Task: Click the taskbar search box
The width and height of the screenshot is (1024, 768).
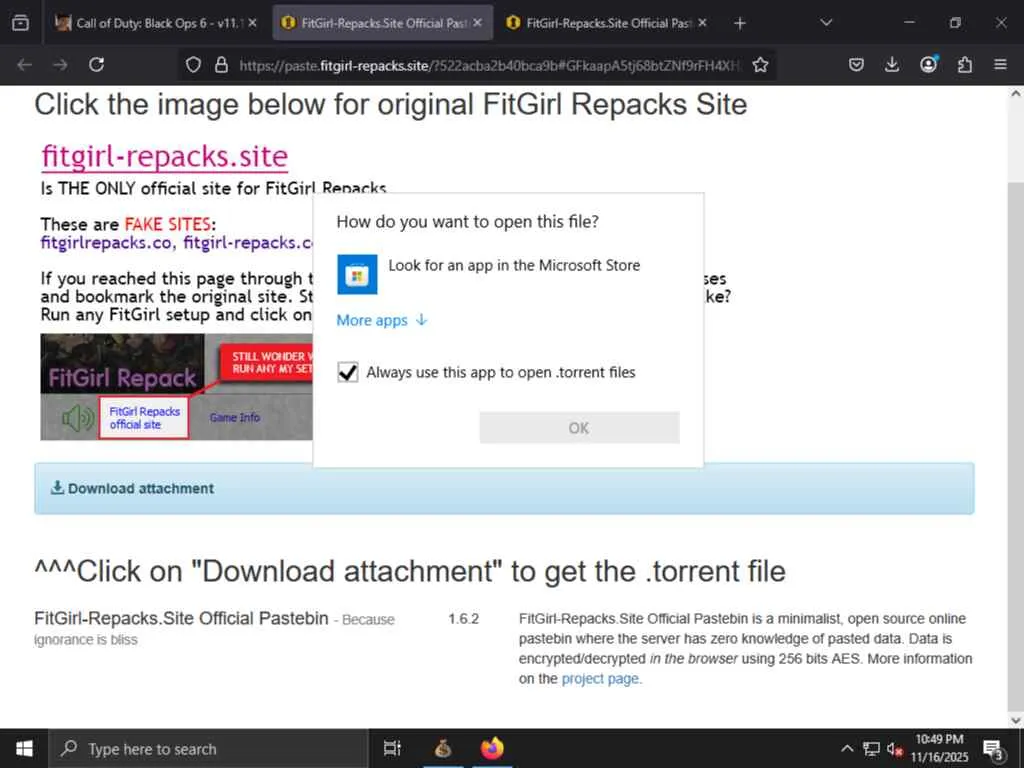Action: tap(209, 749)
